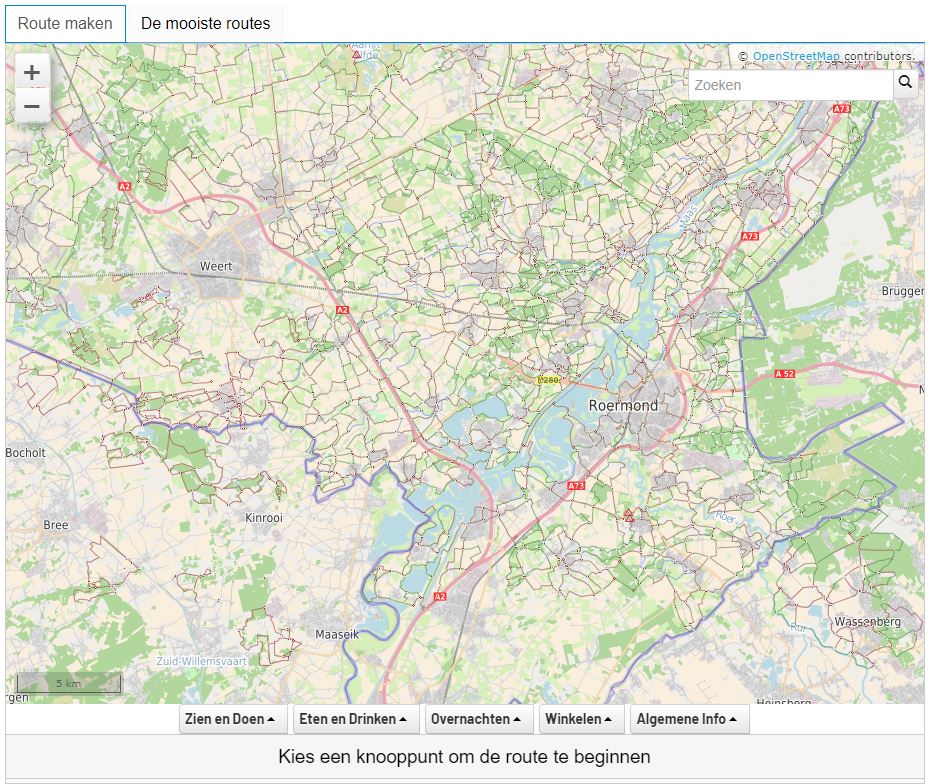Click the "contributors" link in the attribution
This screenshot has width=932, height=784.
[878, 56]
